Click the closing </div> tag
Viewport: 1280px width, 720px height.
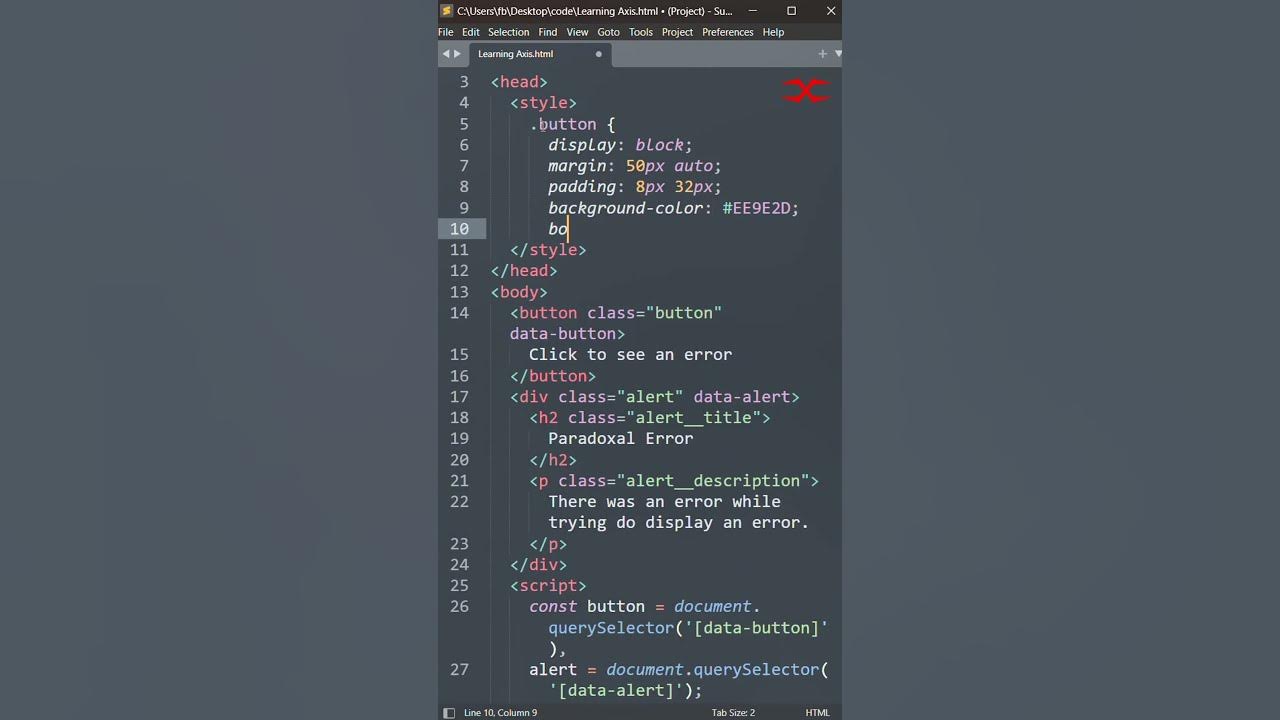coord(538,565)
